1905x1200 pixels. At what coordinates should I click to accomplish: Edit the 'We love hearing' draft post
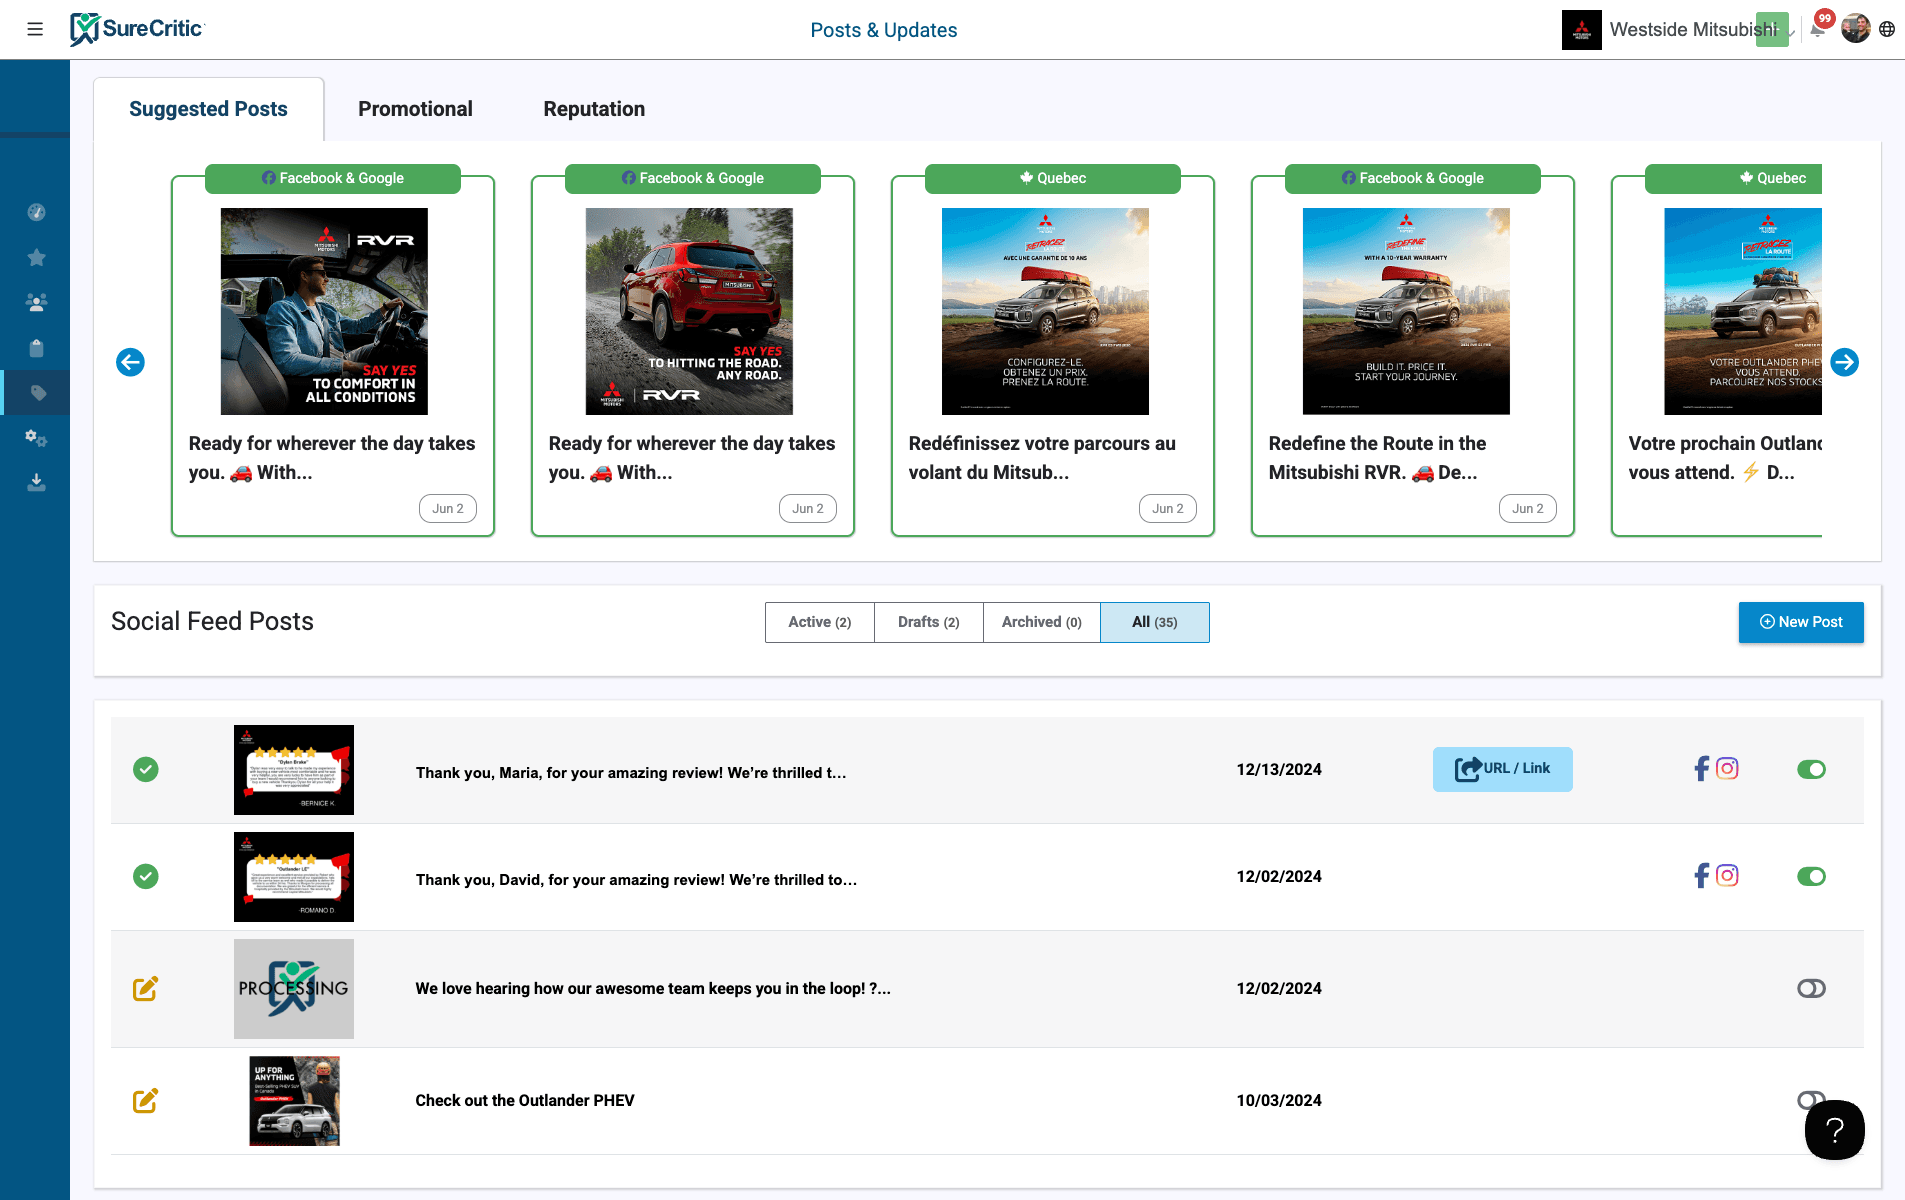point(146,988)
